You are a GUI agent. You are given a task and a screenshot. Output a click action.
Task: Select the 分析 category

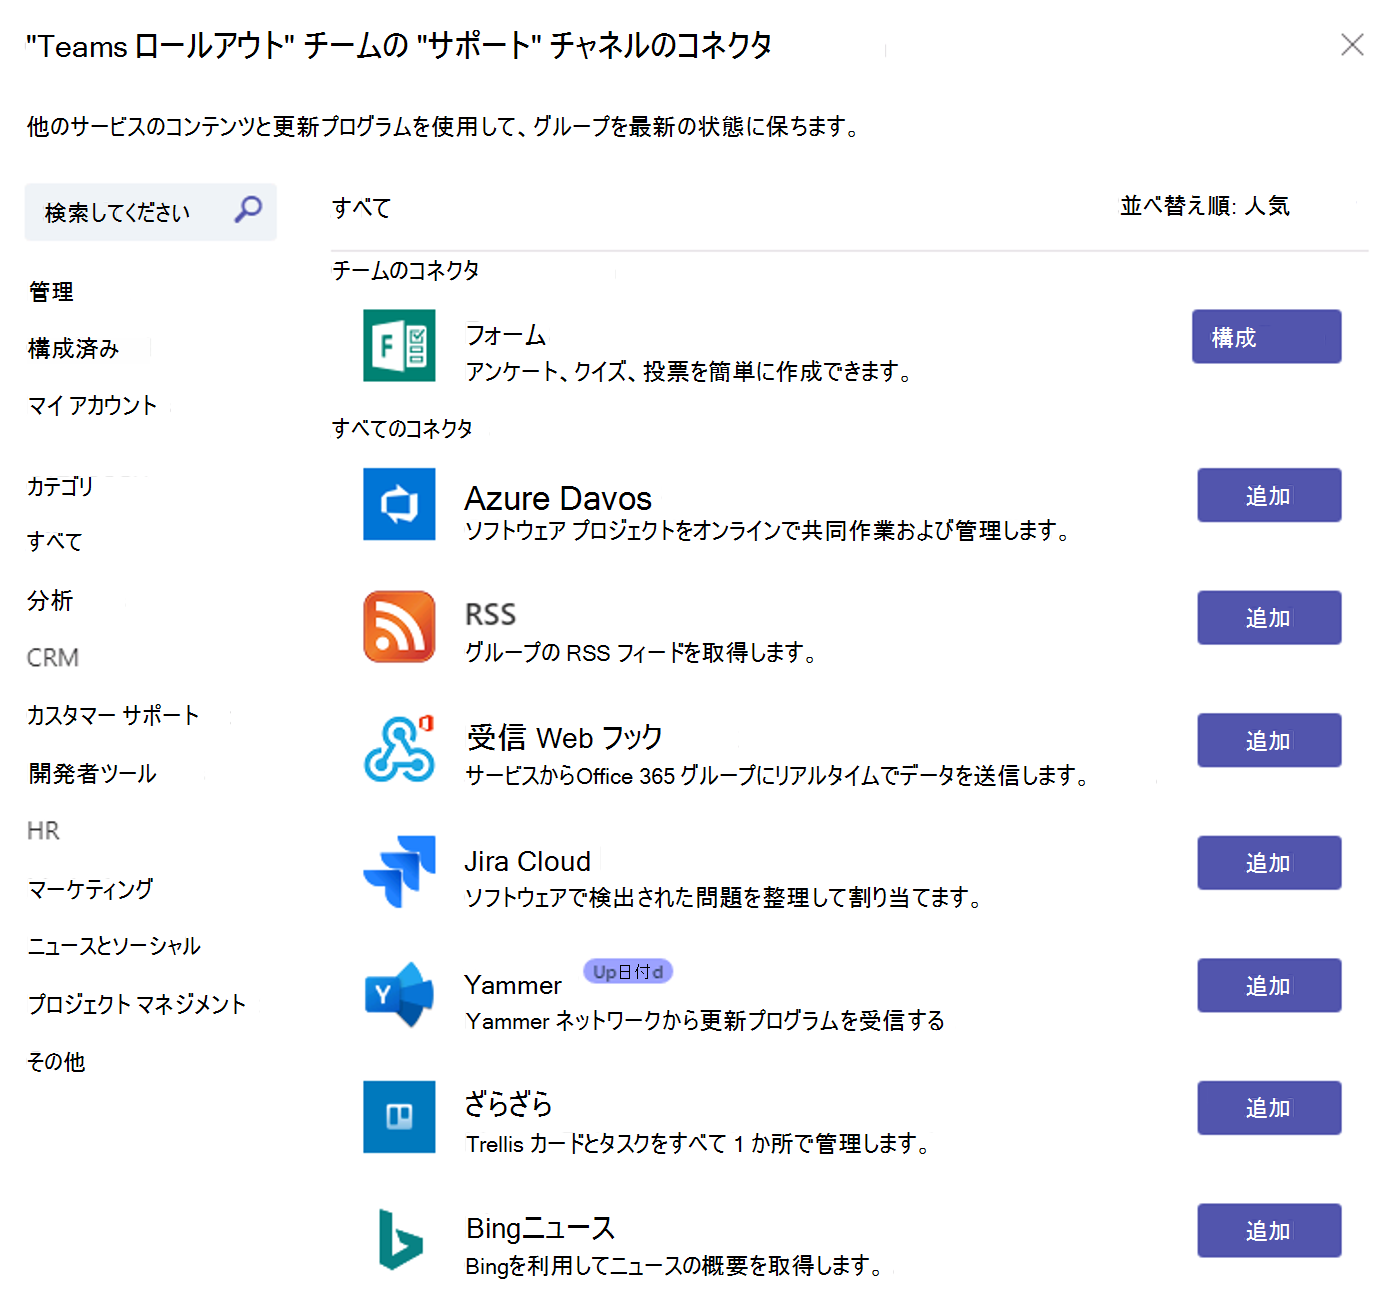coord(50,600)
